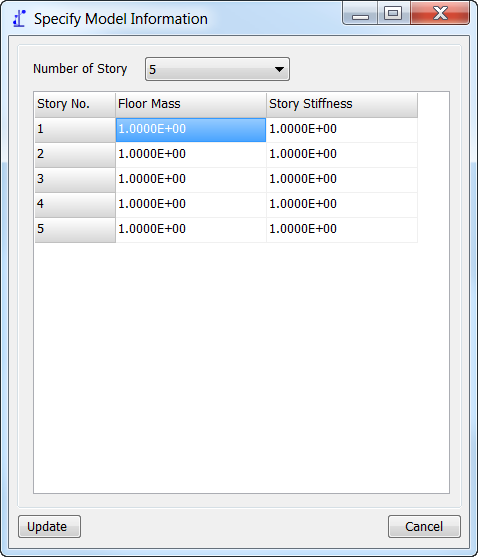Viewport: 478px width, 557px height.
Task: Click the Cancel button
Action: 424,526
